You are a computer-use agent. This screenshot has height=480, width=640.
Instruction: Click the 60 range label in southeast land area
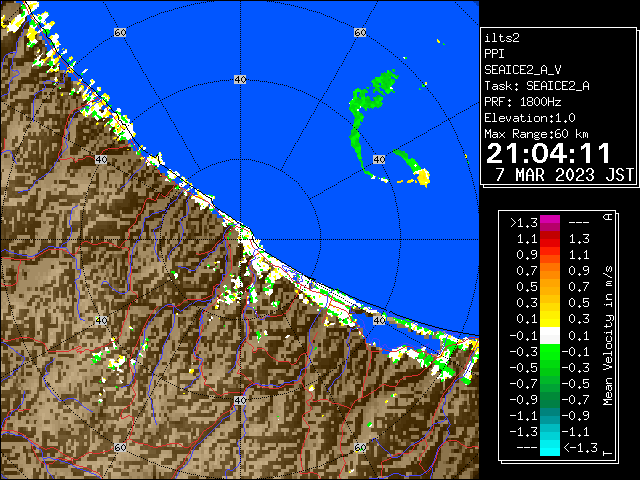click(360, 447)
